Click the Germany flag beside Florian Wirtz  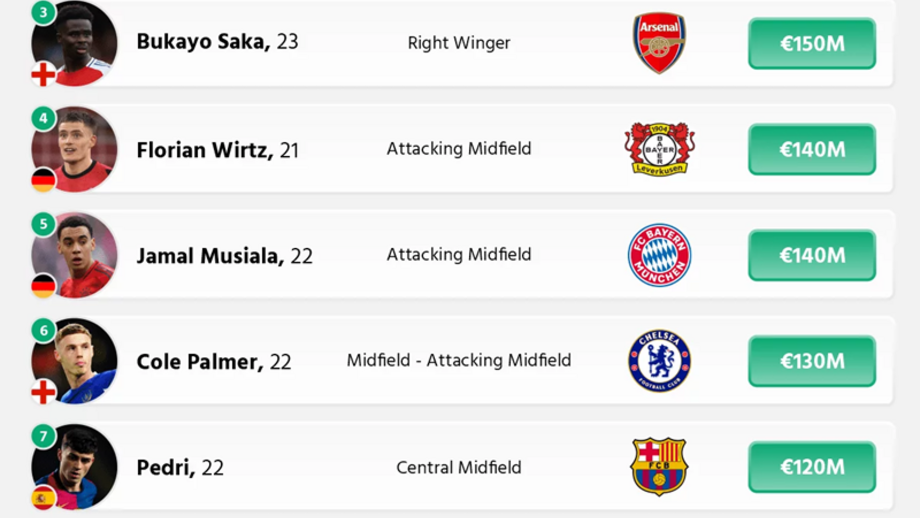pos(43,180)
